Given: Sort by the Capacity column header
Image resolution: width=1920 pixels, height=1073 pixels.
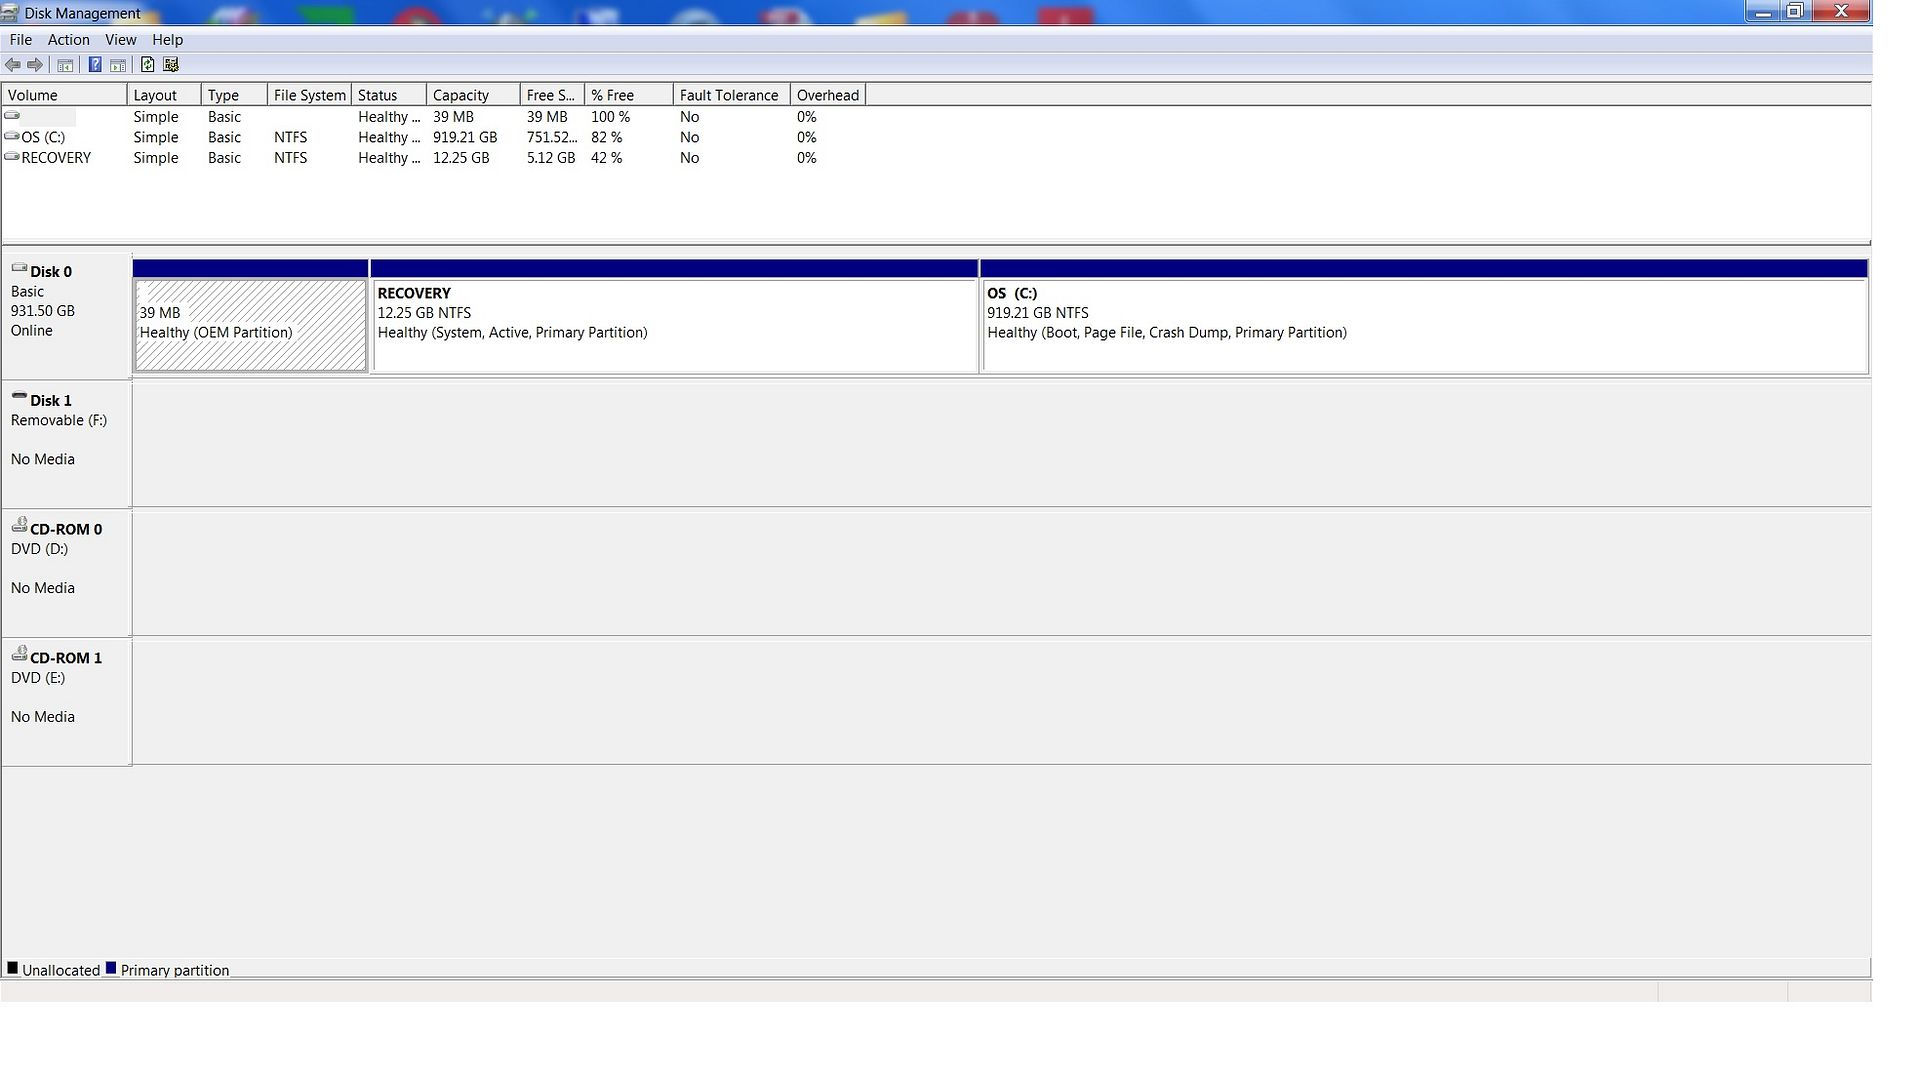Looking at the screenshot, I should 473,95.
